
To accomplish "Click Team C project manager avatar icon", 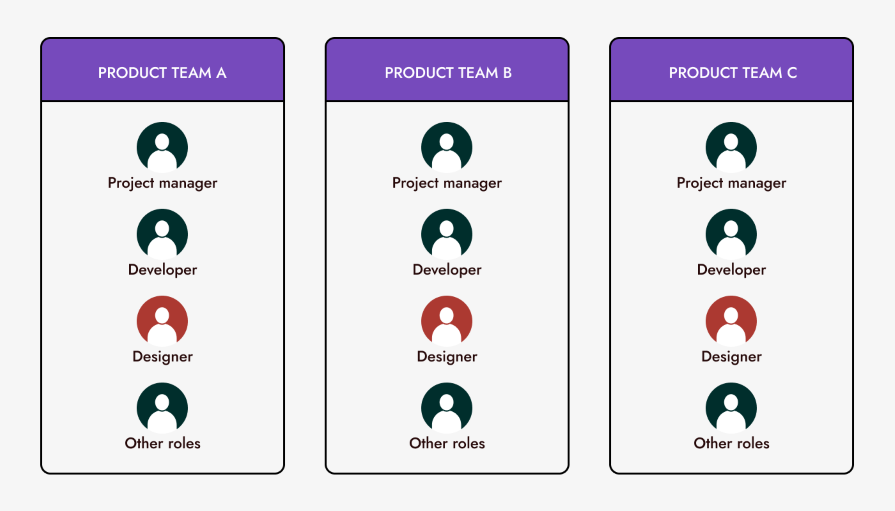I will tap(731, 147).
